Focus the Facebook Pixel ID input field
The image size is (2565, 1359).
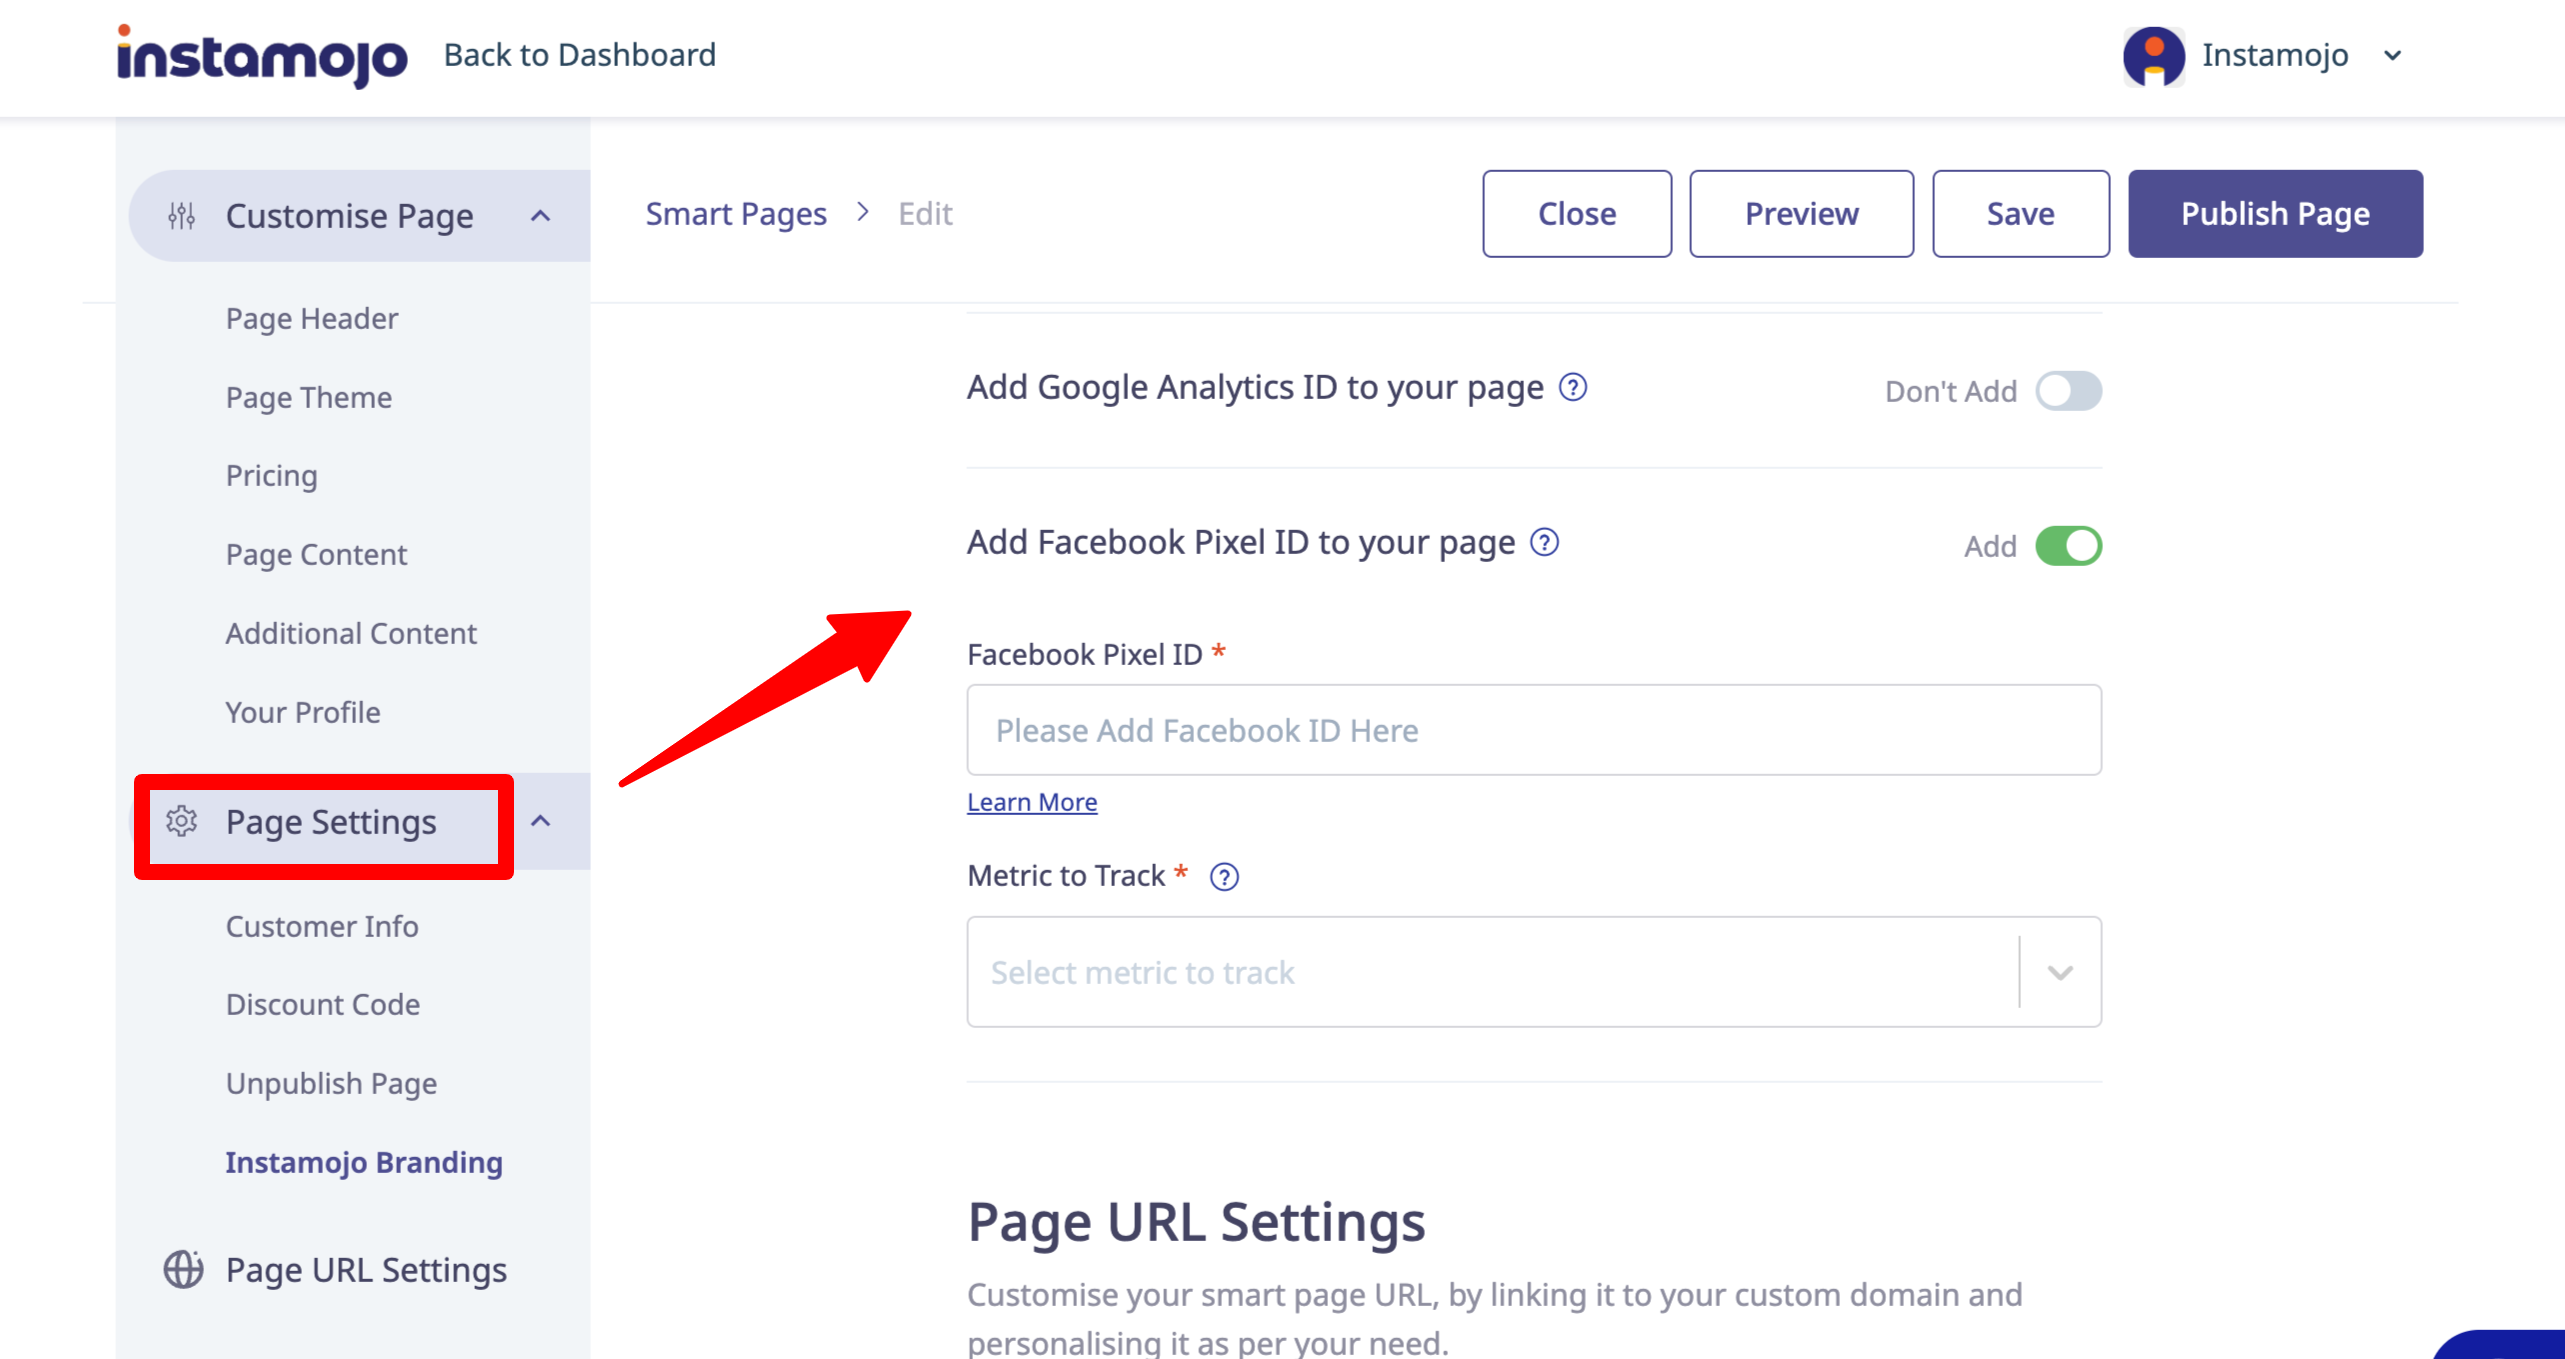(1534, 730)
